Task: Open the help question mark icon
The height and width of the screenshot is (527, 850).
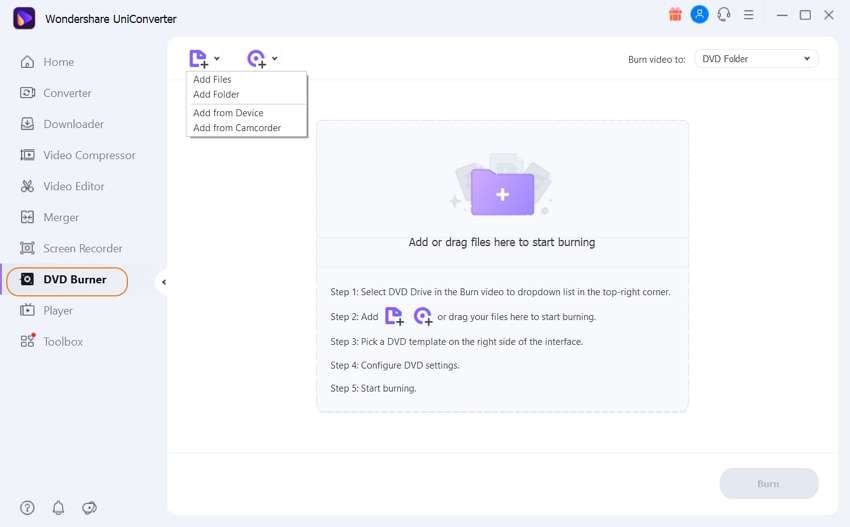Action: pyautogui.click(x=27, y=508)
